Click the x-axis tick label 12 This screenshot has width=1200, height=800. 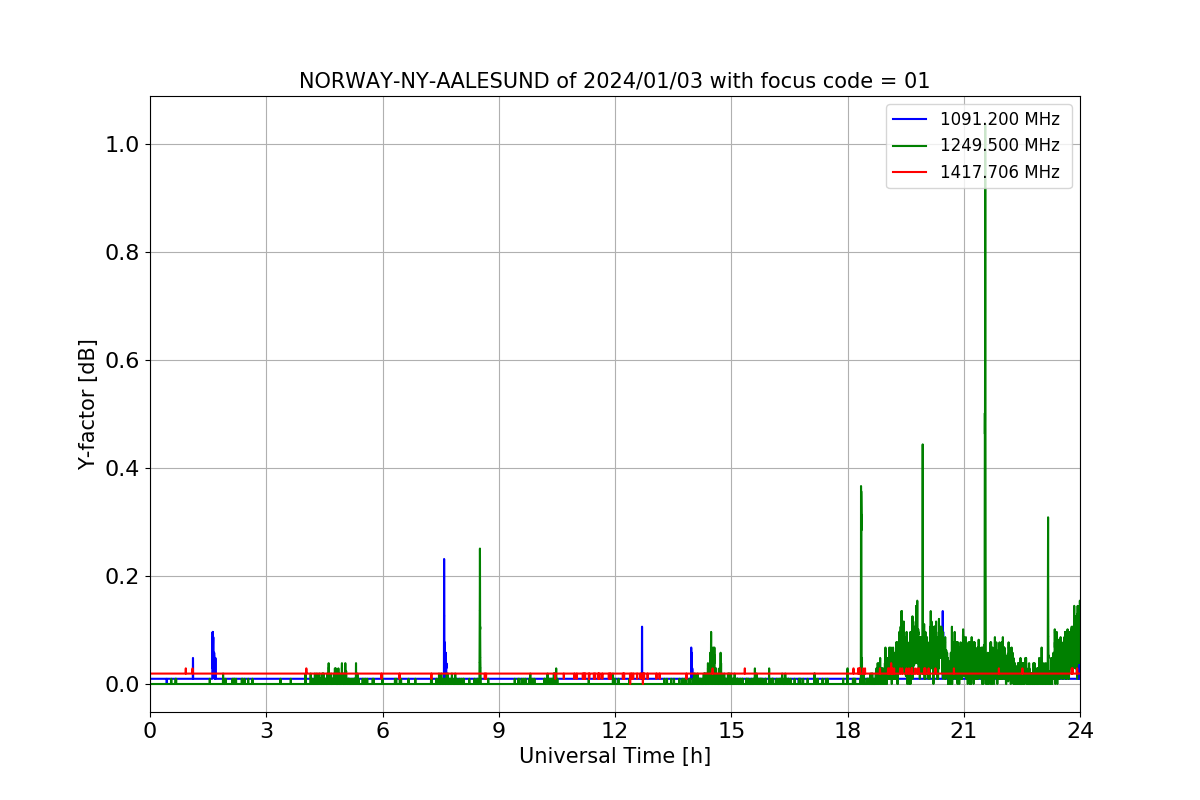pyautogui.click(x=615, y=730)
